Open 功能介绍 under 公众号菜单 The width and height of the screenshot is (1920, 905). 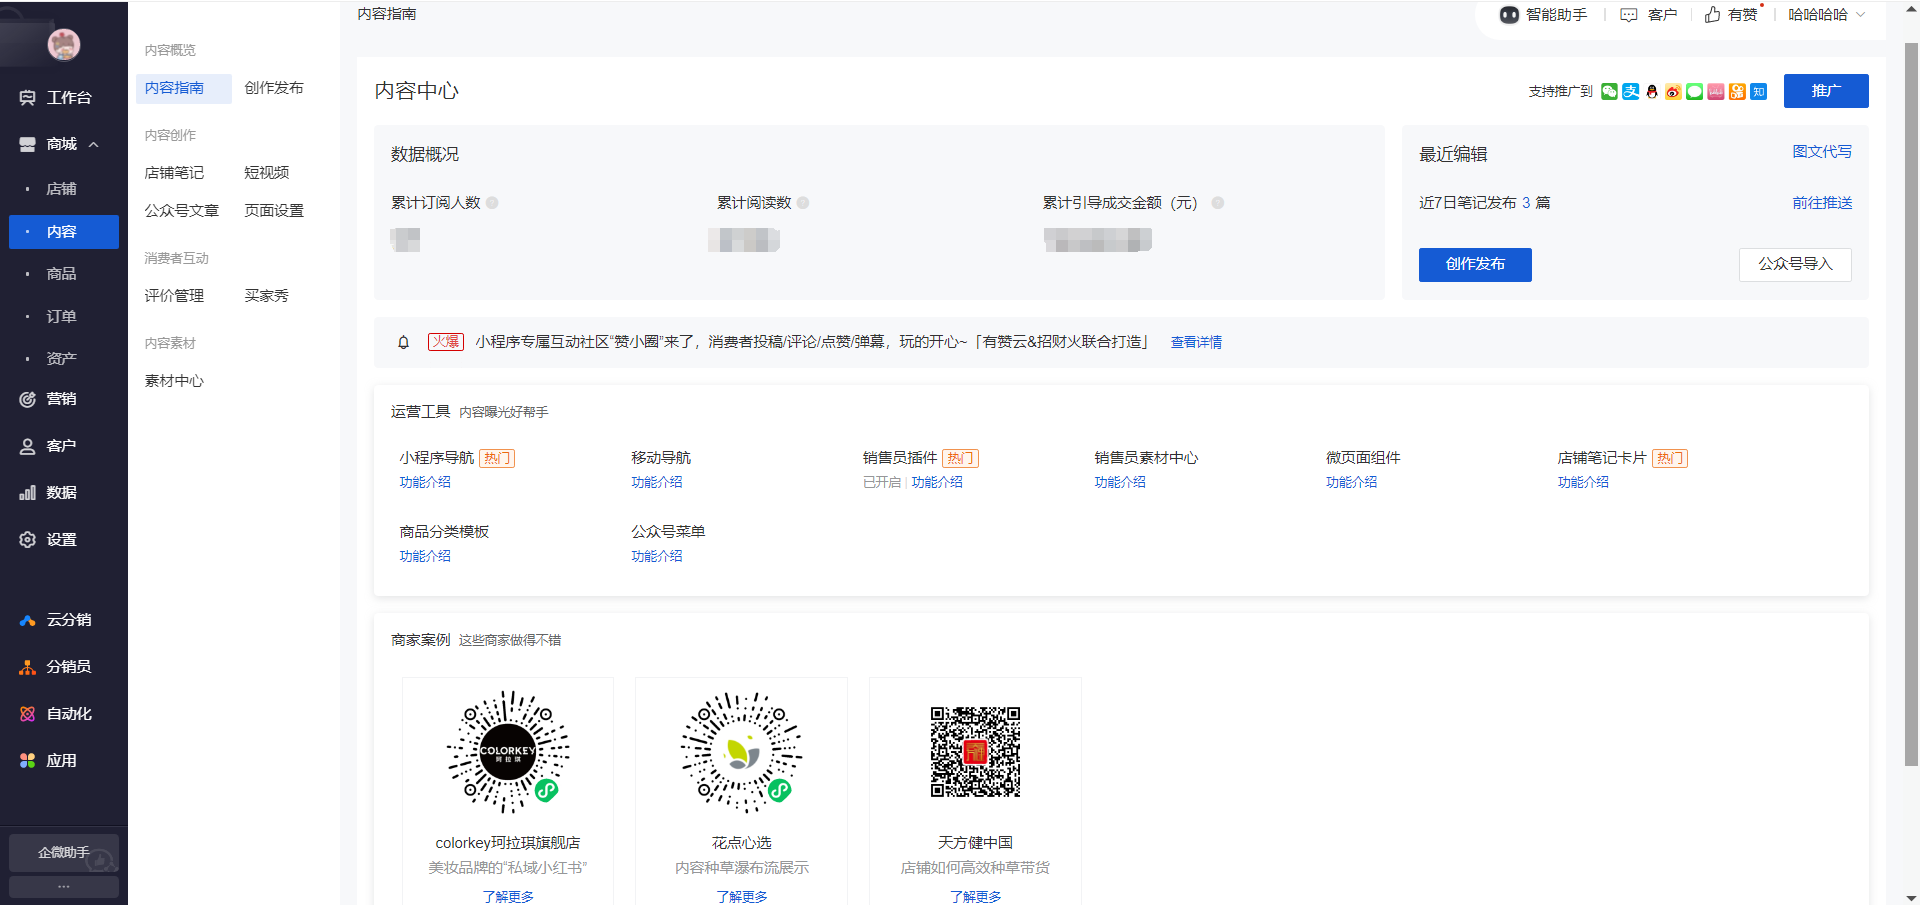tap(657, 556)
